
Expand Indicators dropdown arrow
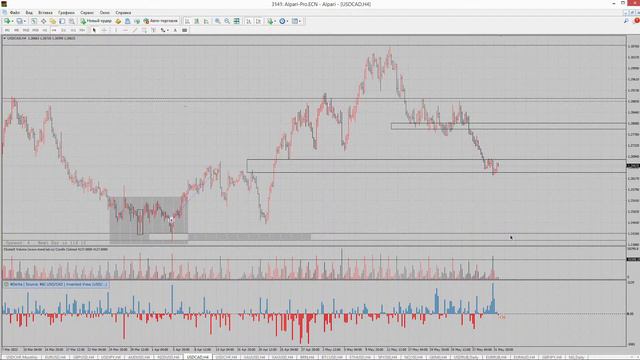click(275, 21)
